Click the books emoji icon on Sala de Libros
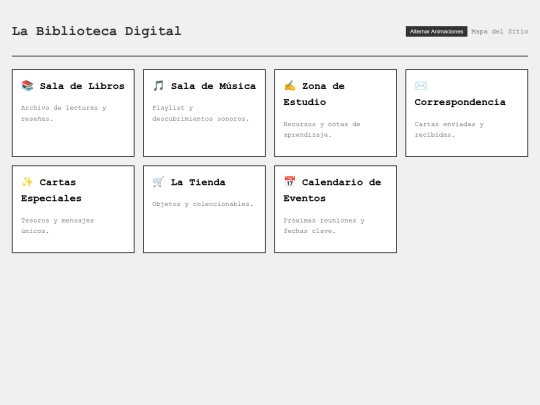Viewport: 540px width, 405px height. coord(27,85)
